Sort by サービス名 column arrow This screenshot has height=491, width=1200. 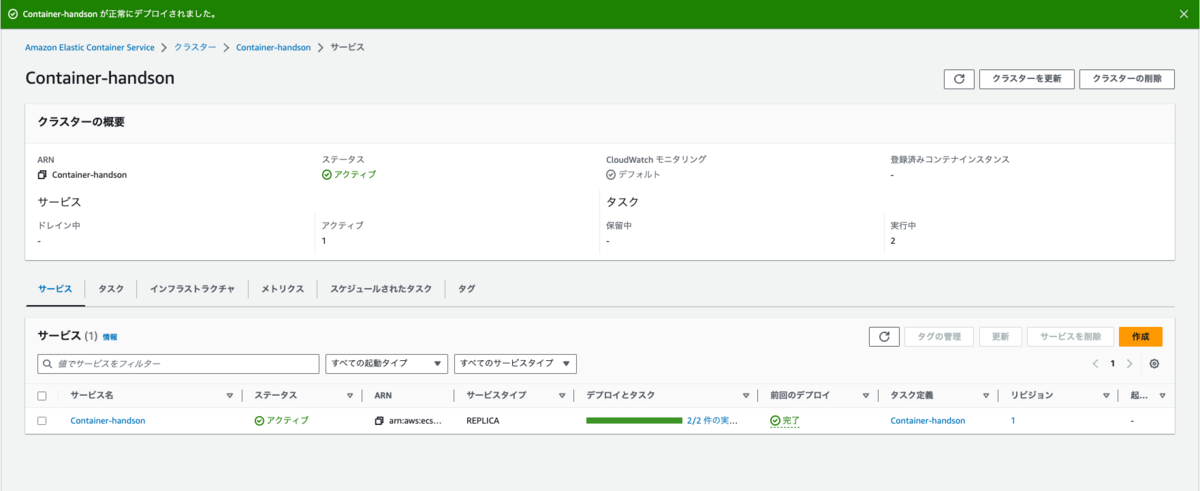click(x=230, y=396)
